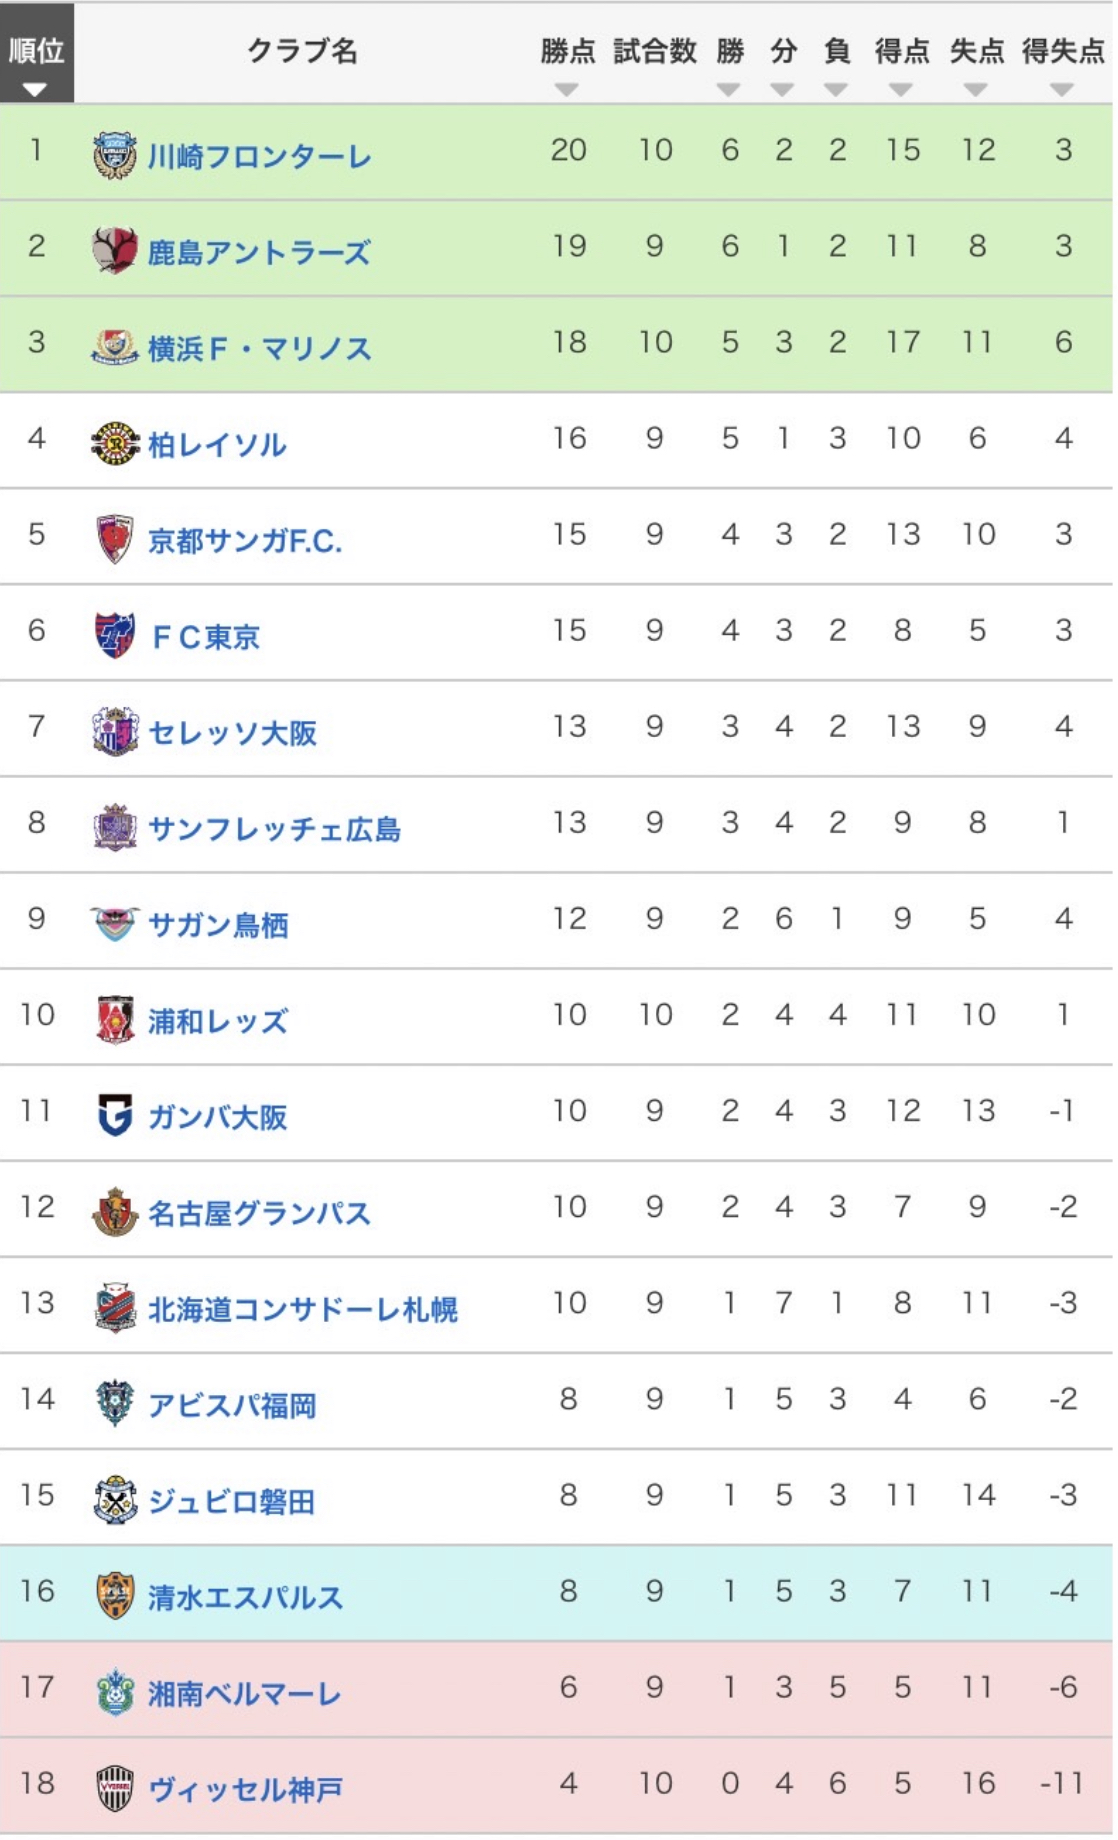Sort by 得失点 column arrow

tap(1062, 90)
